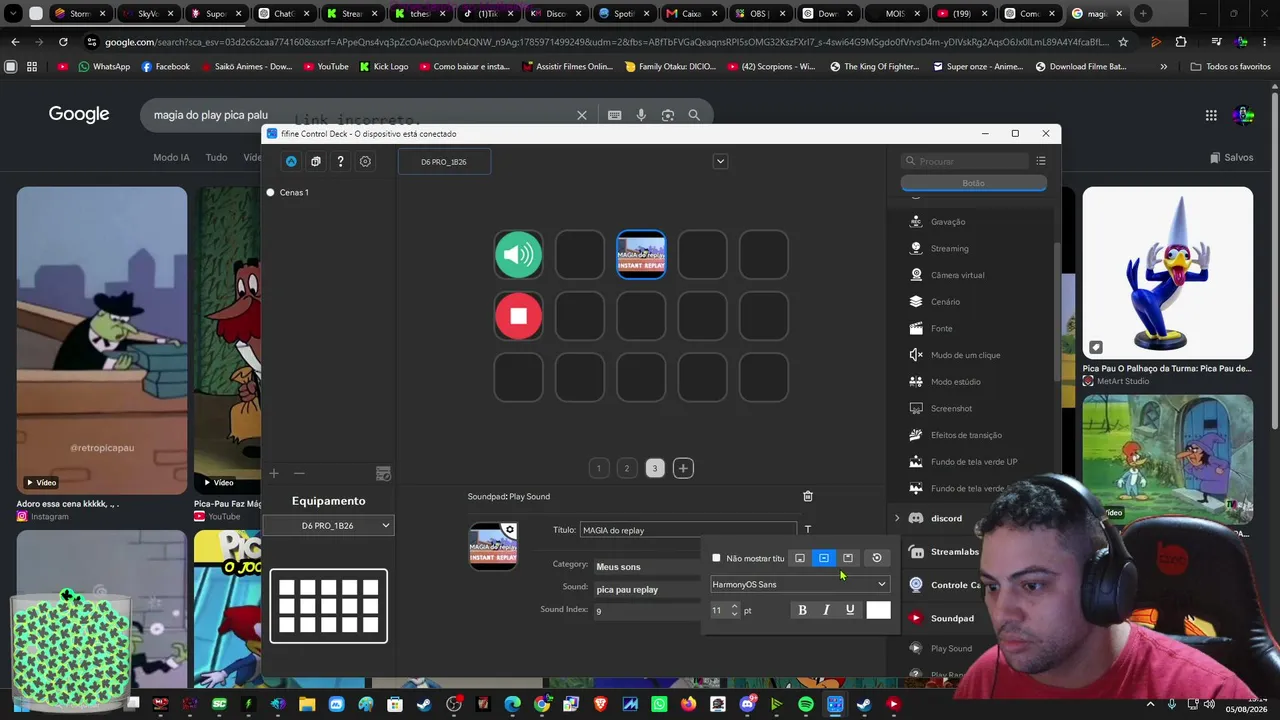Clear the Google search box with X
This screenshot has height=720, width=1280.
[582, 115]
